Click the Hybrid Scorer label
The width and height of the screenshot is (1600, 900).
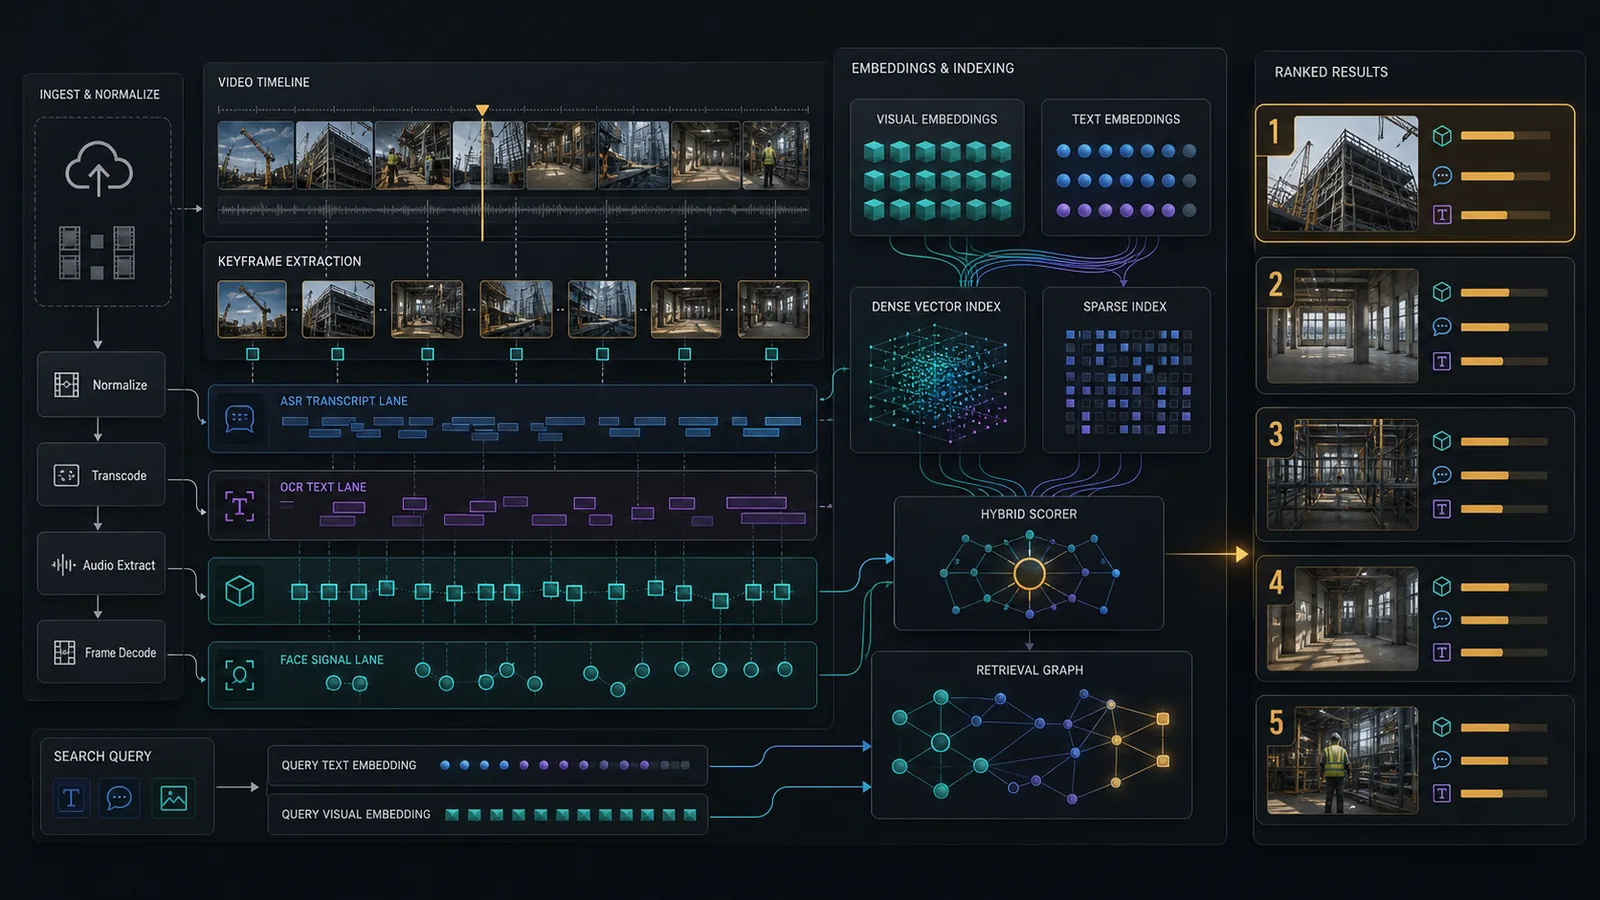tap(1029, 514)
